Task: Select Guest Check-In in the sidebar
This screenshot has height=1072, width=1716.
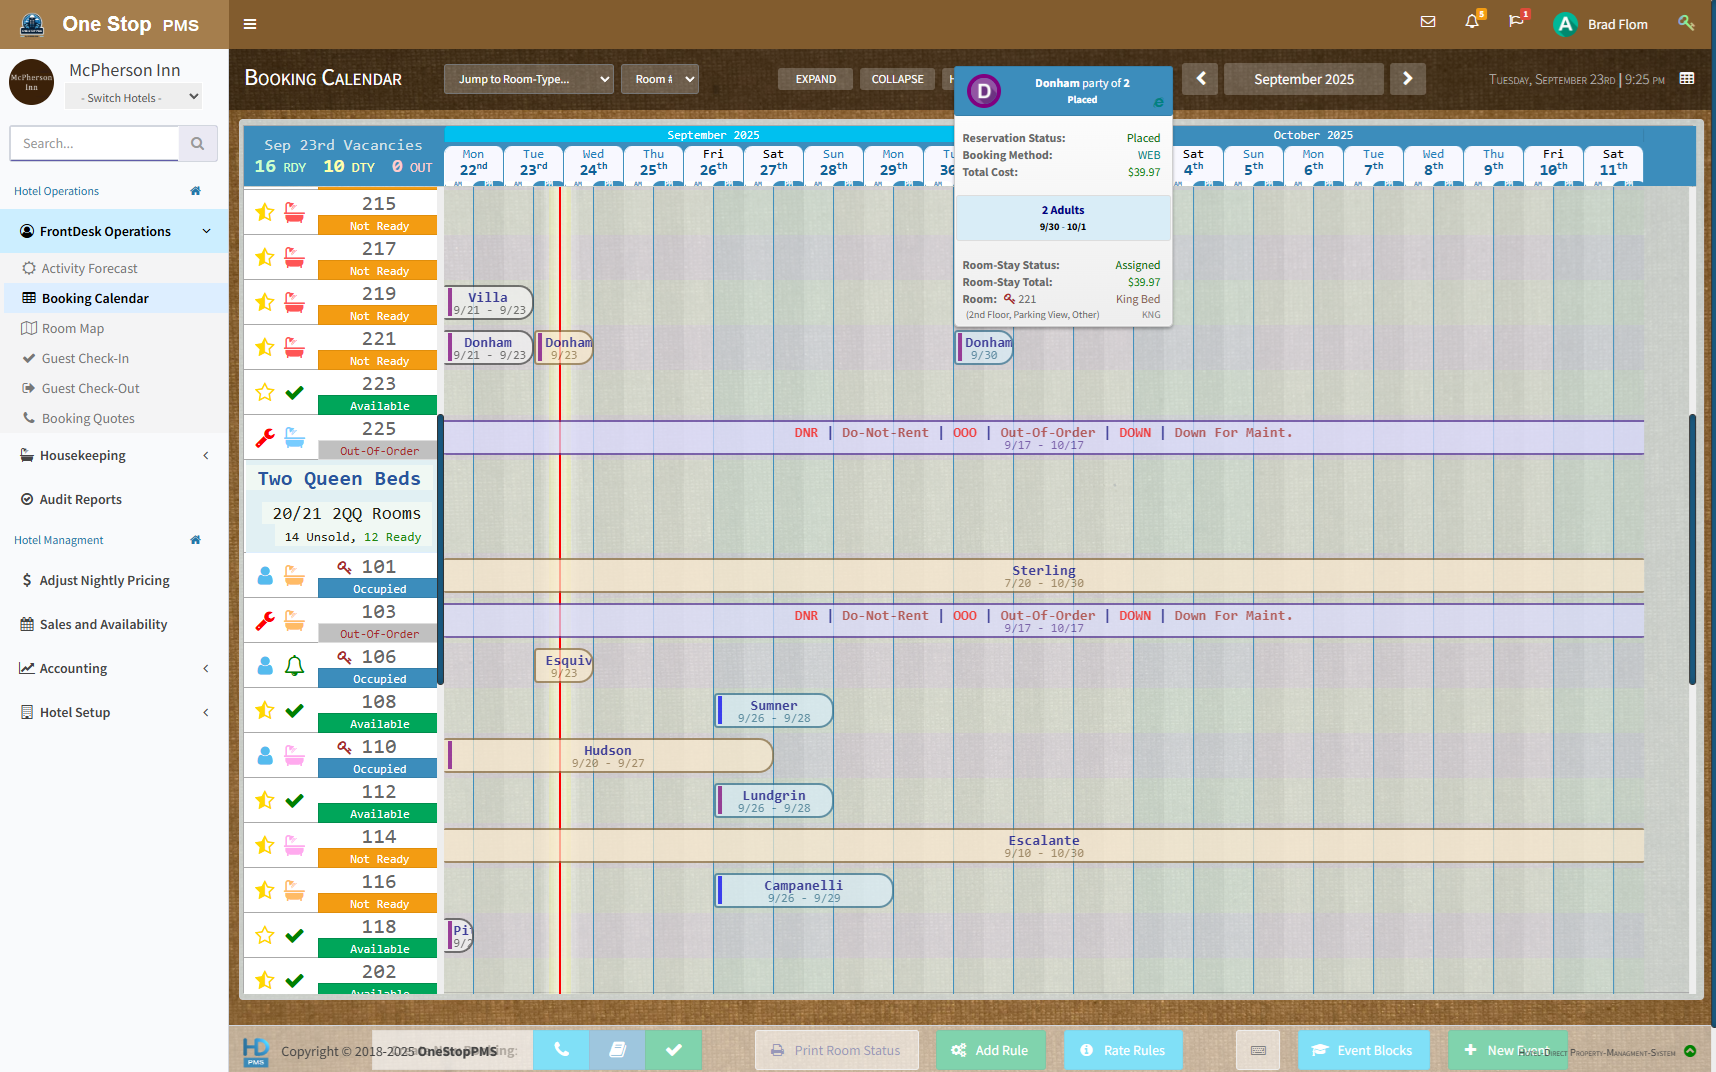Action: (x=85, y=359)
